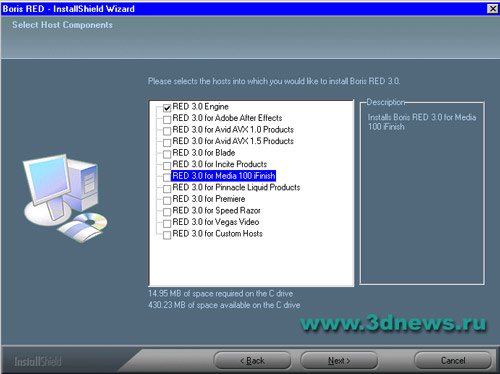Image resolution: width=500 pixels, height=374 pixels.
Task: Return to the previous page with Back
Action: tap(252, 361)
